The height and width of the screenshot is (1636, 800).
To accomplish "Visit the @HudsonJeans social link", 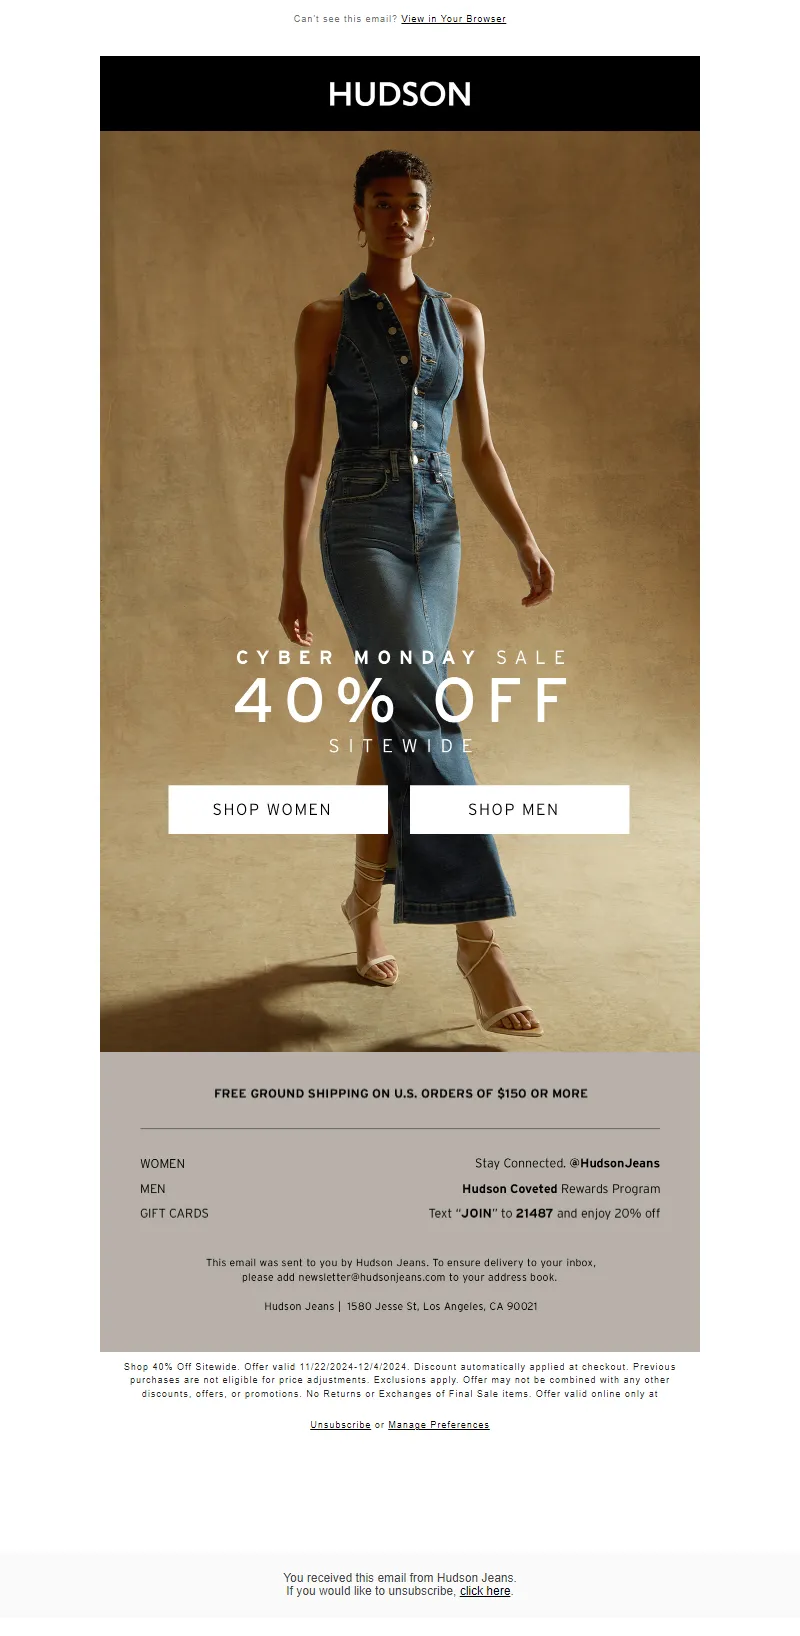I will [614, 1163].
